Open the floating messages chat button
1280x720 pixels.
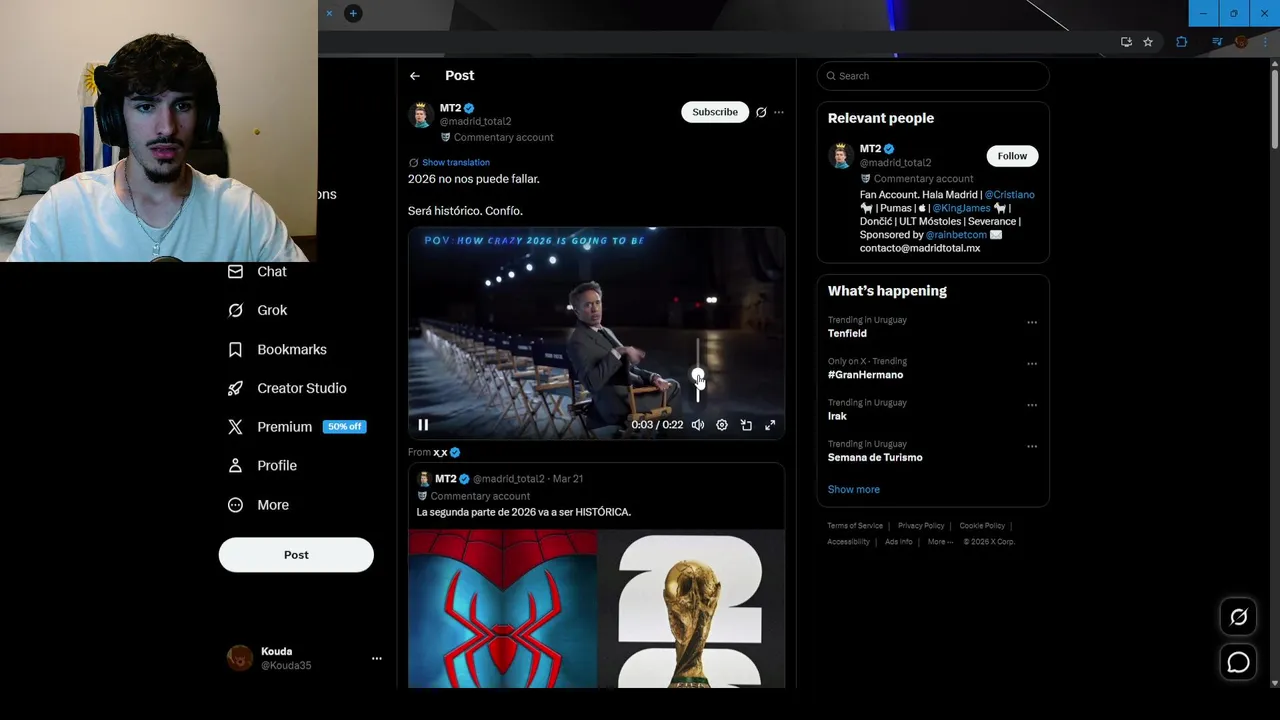coord(1238,663)
